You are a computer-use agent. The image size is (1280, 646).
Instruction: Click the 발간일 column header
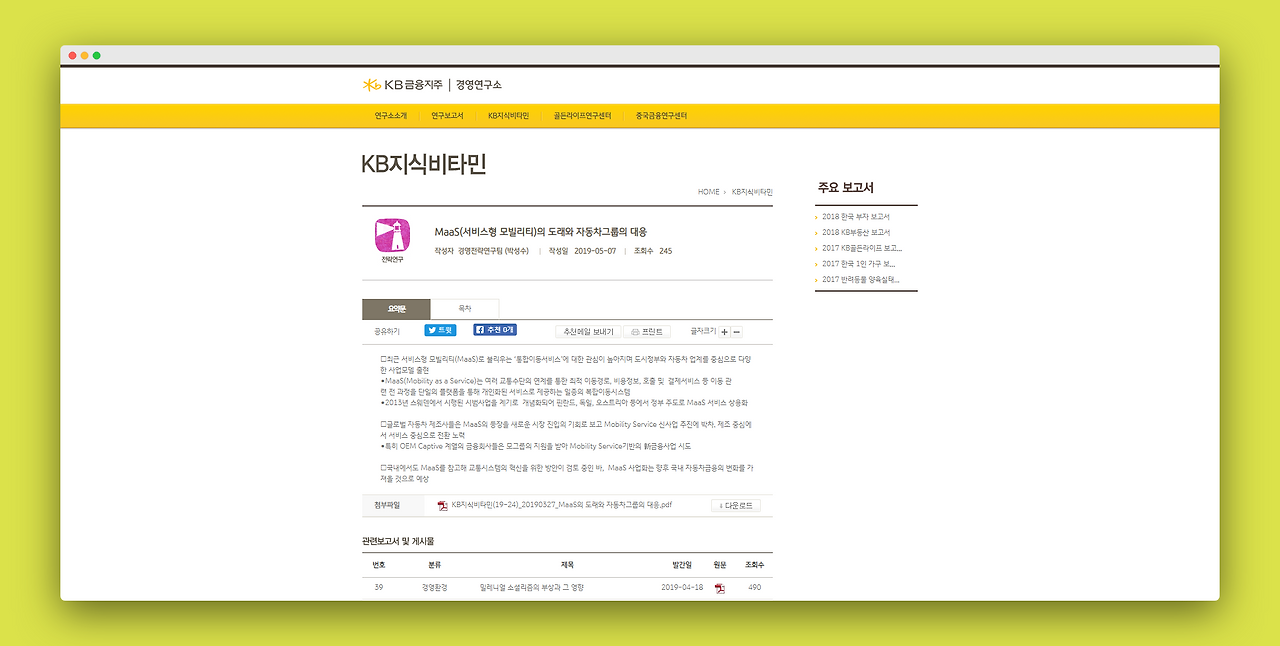pos(682,565)
